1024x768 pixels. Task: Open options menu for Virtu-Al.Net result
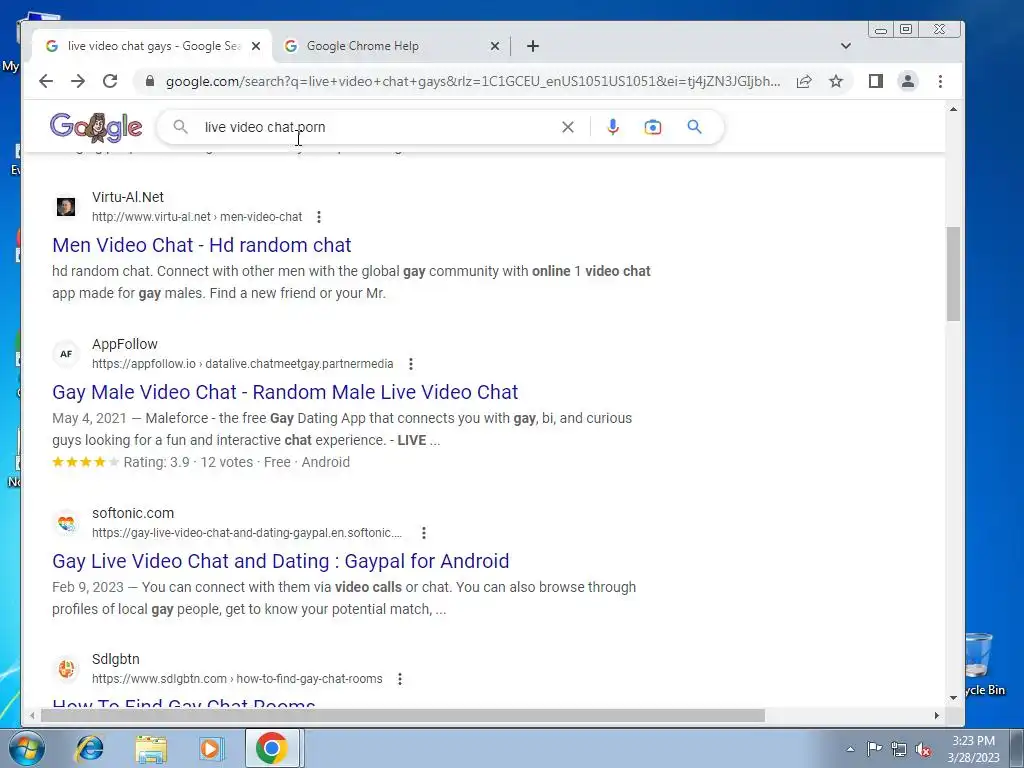pos(319,217)
